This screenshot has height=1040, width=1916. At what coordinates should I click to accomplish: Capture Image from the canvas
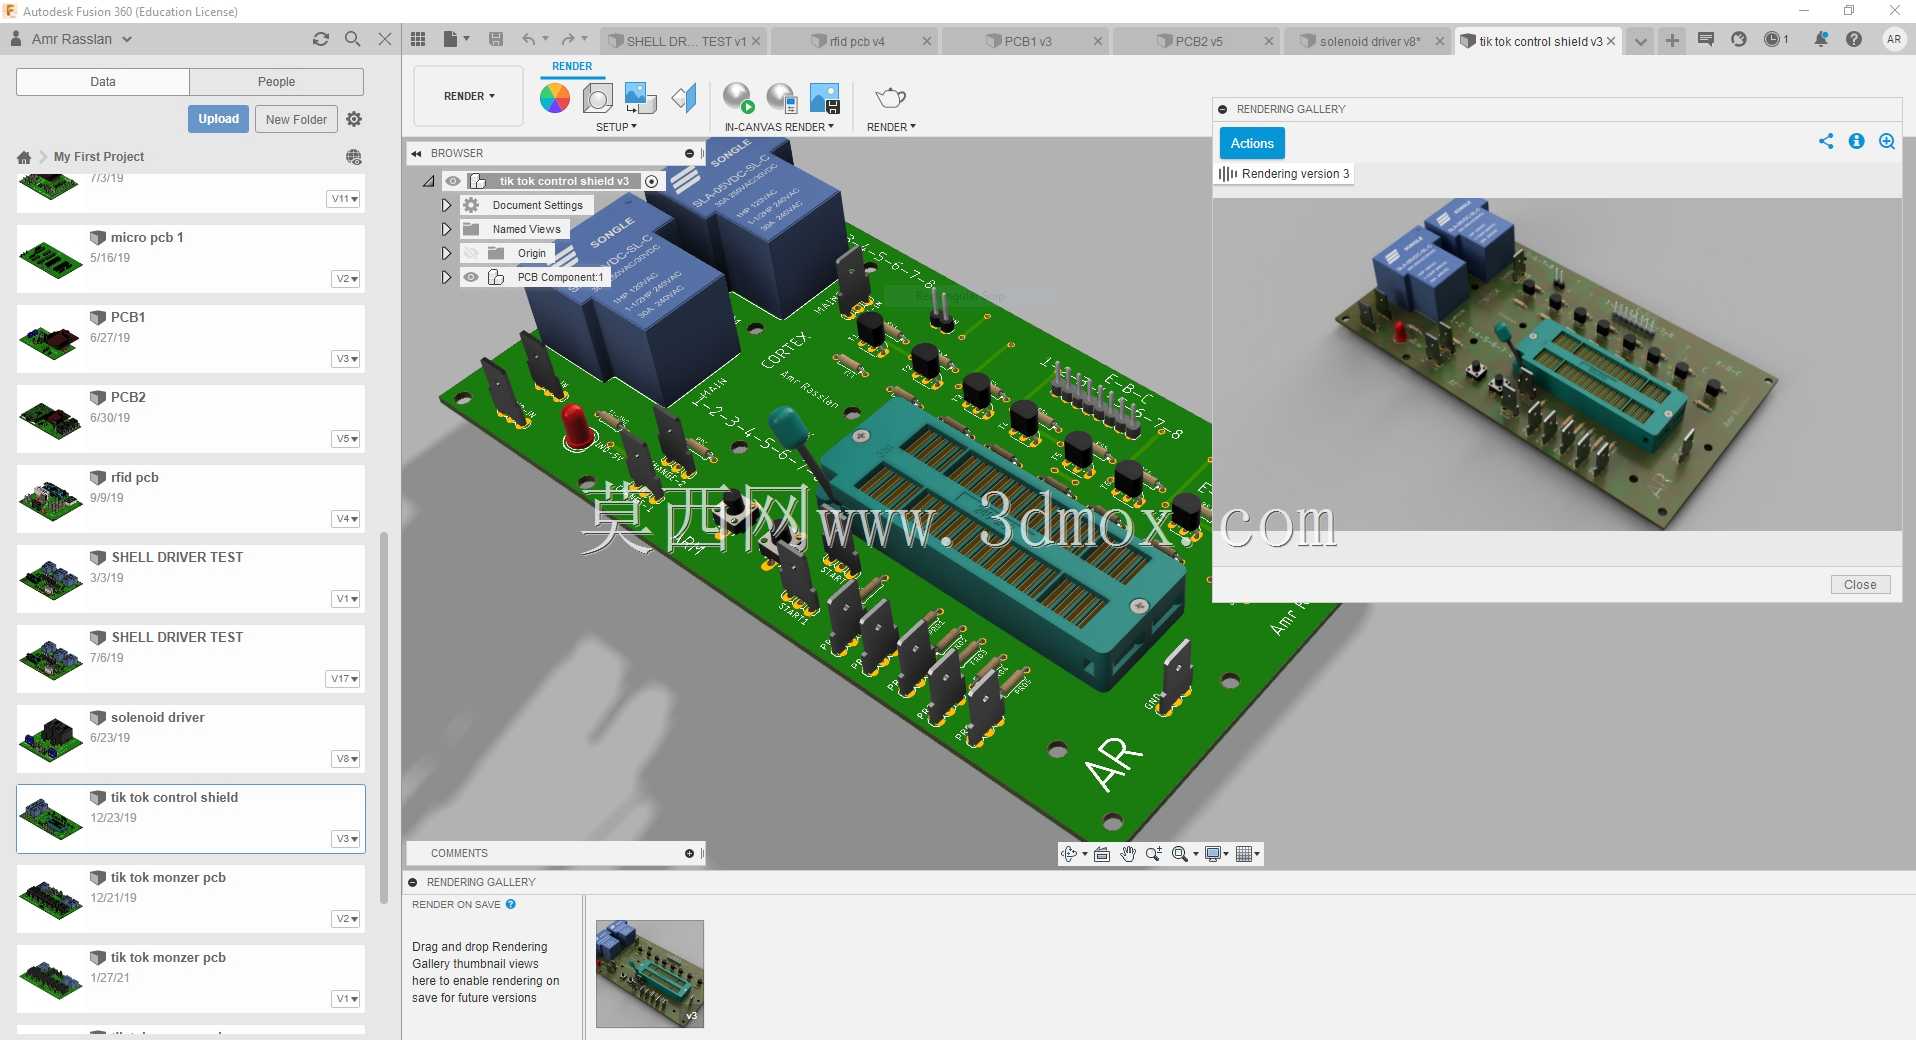[825, 98]
